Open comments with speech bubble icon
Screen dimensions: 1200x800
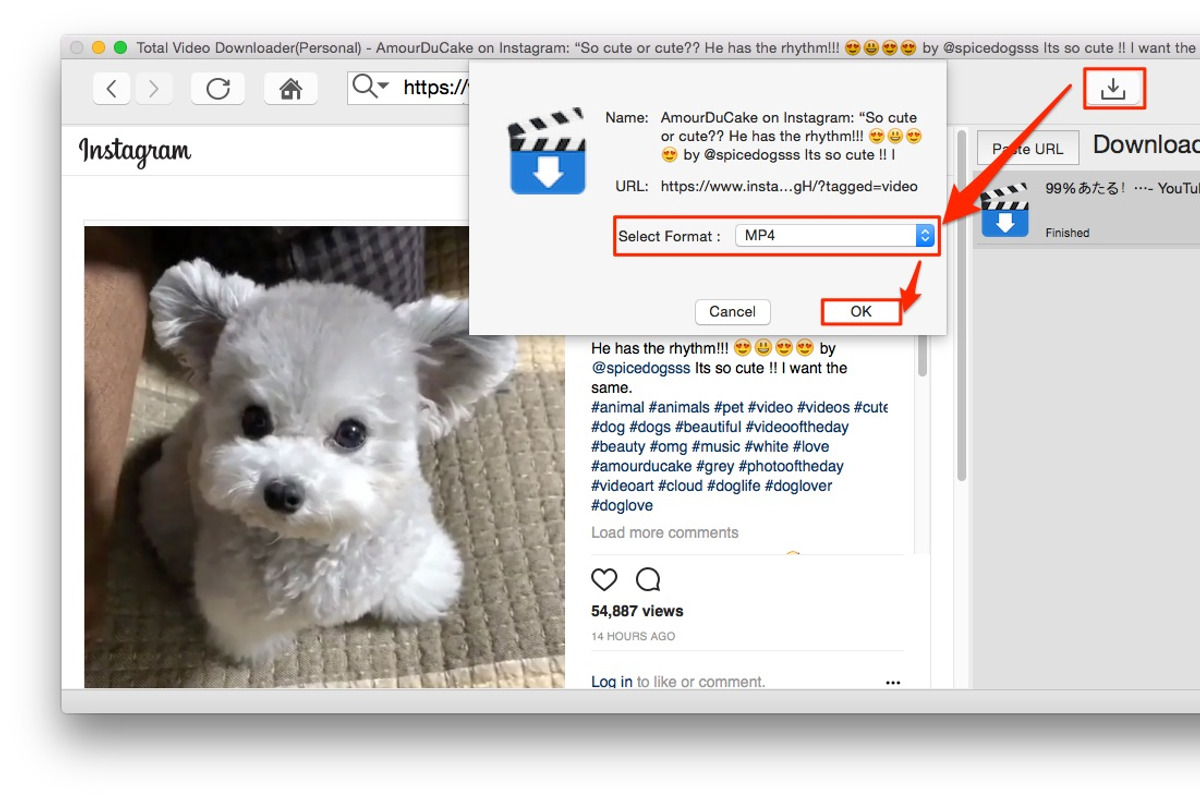click(648, 579)
